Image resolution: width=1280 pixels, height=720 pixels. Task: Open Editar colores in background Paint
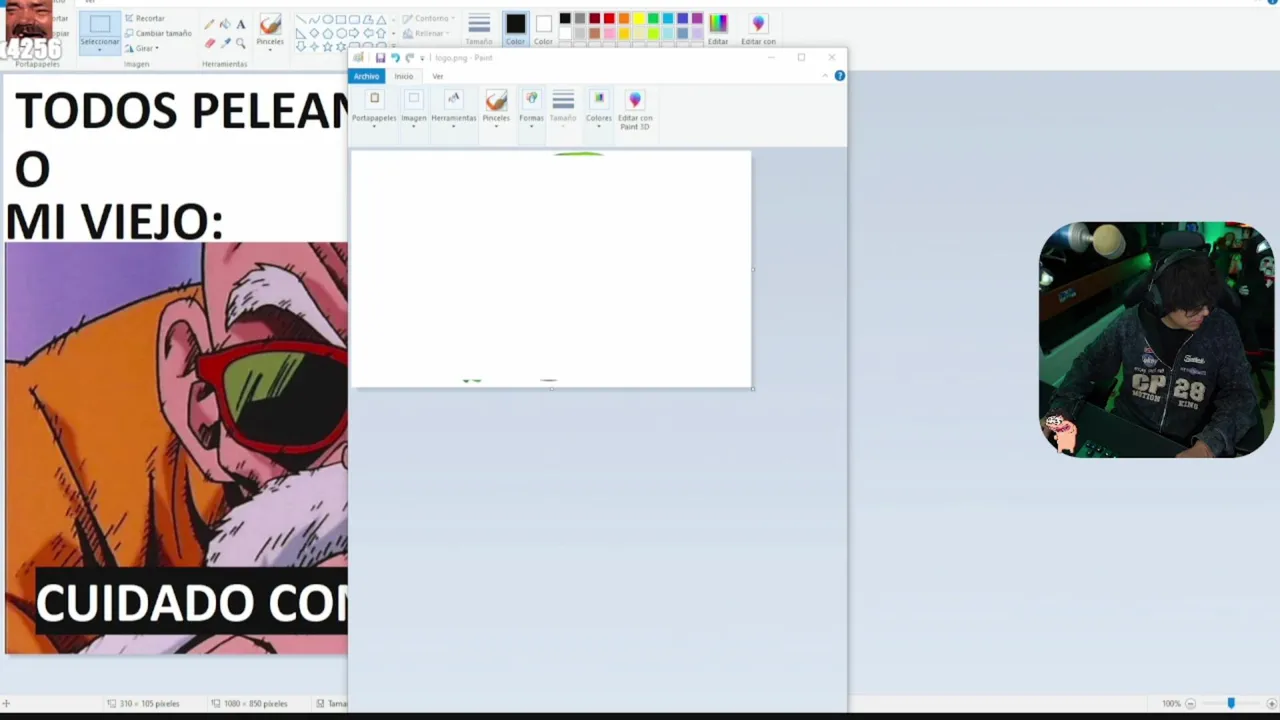[x=718, y=28]
